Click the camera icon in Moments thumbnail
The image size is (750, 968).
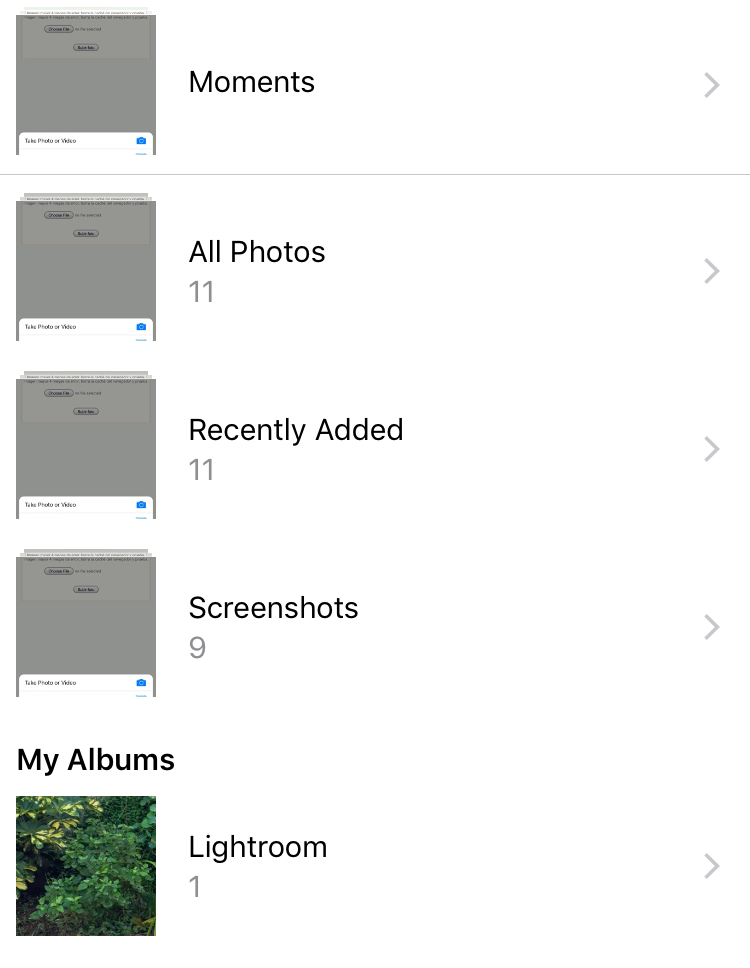click(x=141, y=141)
